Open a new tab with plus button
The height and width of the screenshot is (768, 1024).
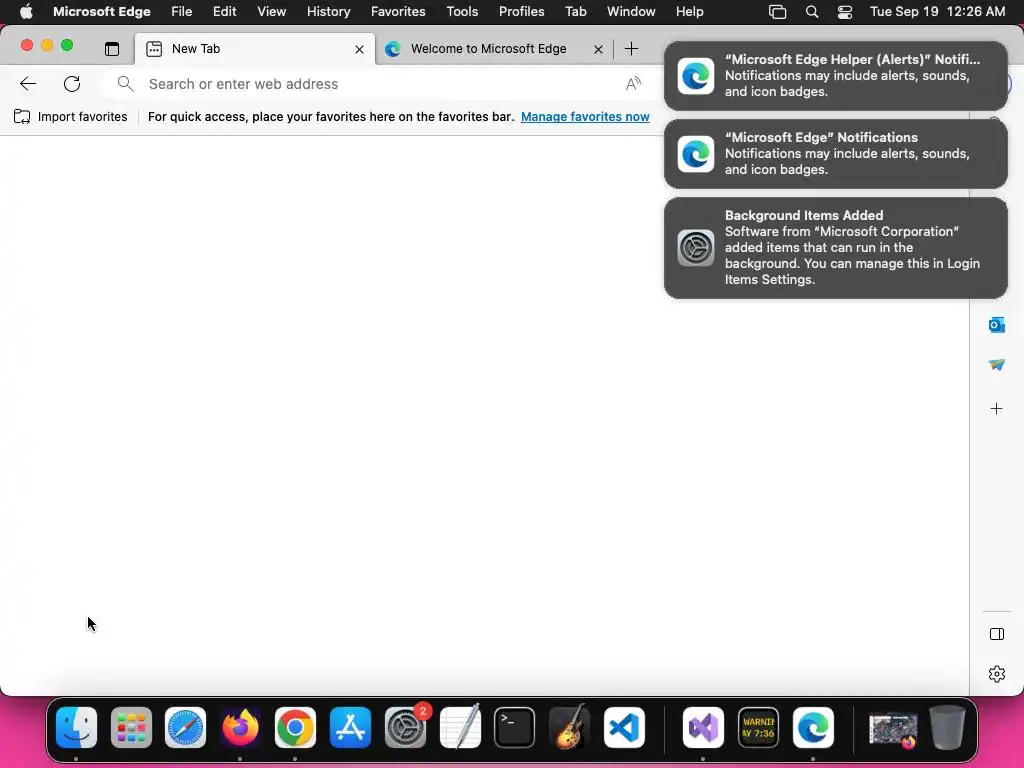[632, 49]
